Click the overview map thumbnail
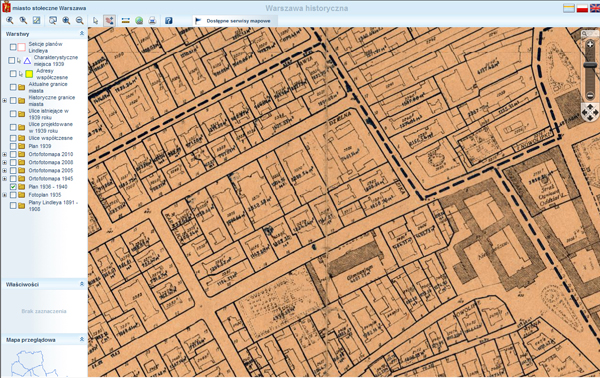Viewport: 600px width, 378px height. (34, 363)
